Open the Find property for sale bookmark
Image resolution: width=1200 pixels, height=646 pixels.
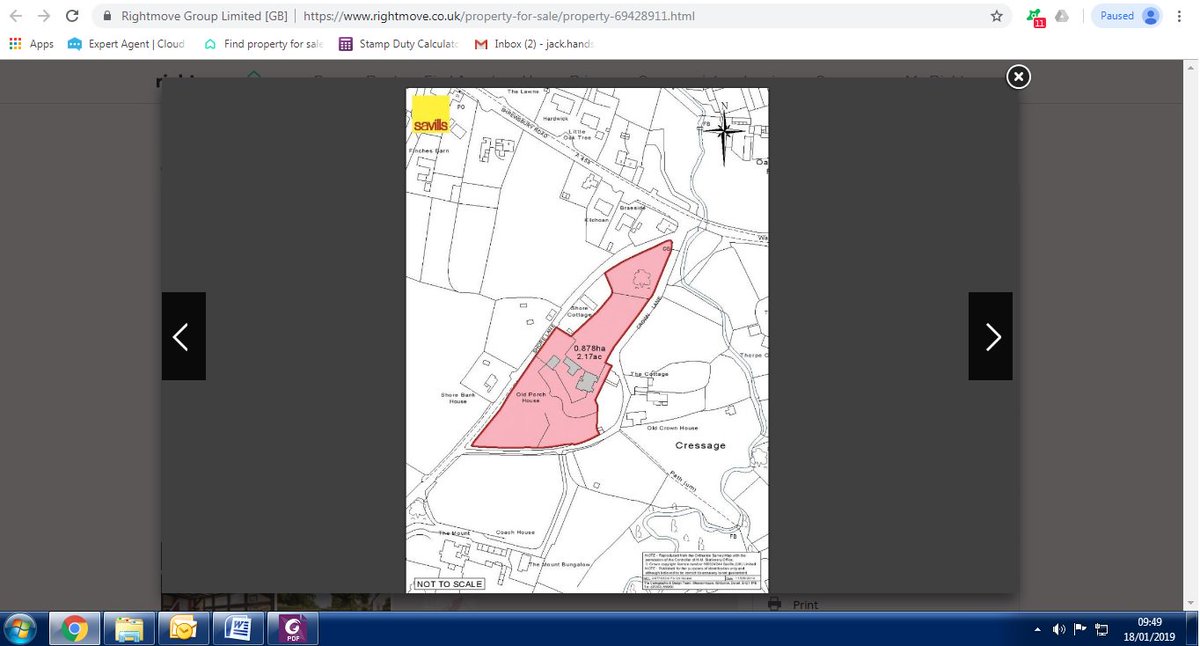point(262,44)
